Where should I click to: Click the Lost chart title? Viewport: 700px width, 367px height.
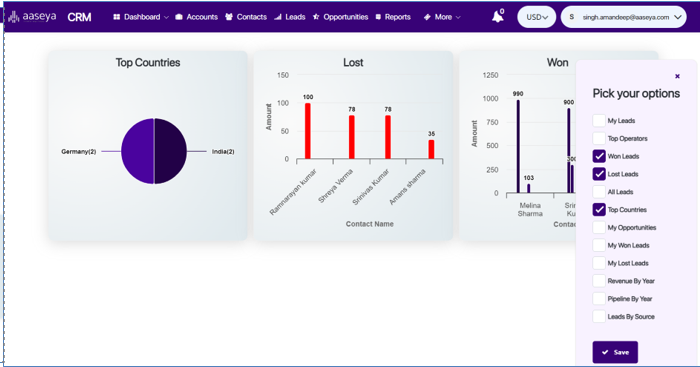pos(353,63)
